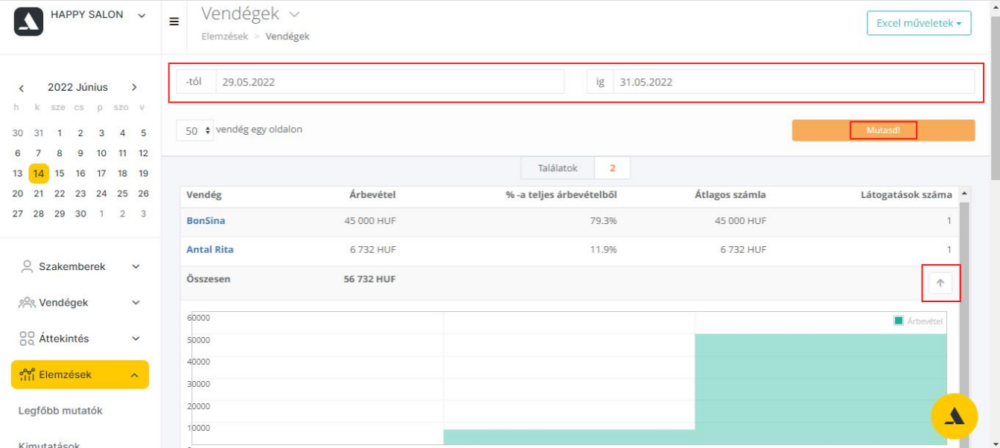The width and height of the screenshot is (1000, 448).
Task: Click the 79.3% share cell
Action: pyautogui.click(x=603, y=221)
